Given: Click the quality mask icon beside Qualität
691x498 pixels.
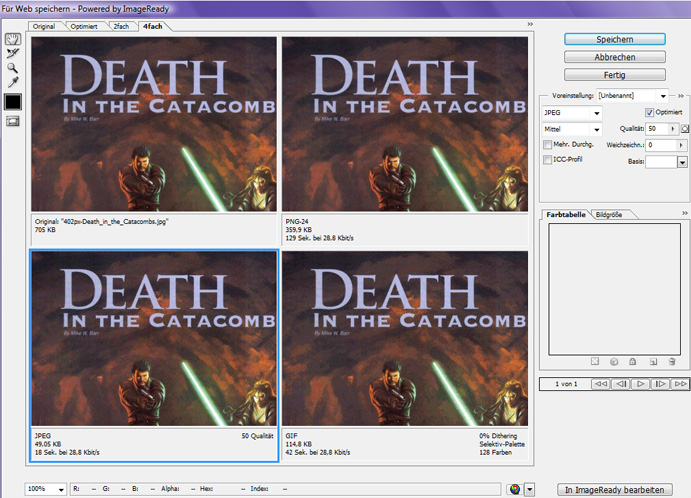Looking at the screenshot, I should (685, 129).
